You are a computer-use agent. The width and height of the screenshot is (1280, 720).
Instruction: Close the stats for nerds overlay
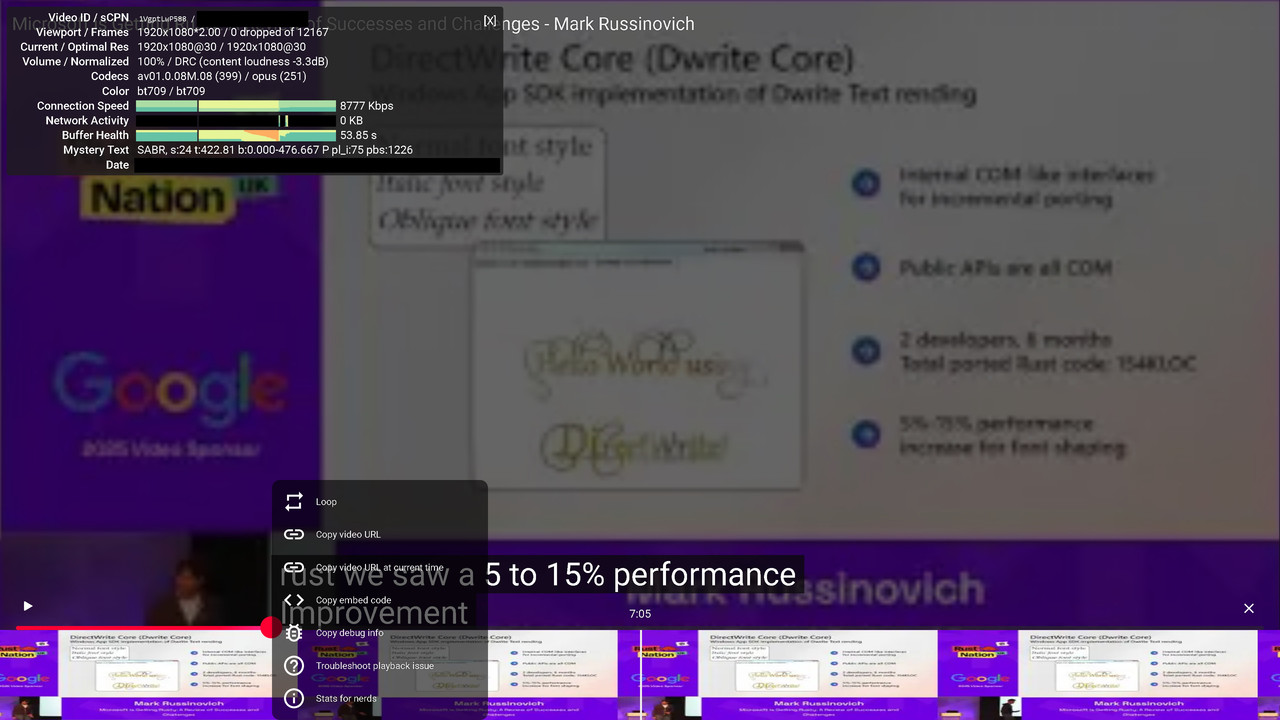pos(489,20)
